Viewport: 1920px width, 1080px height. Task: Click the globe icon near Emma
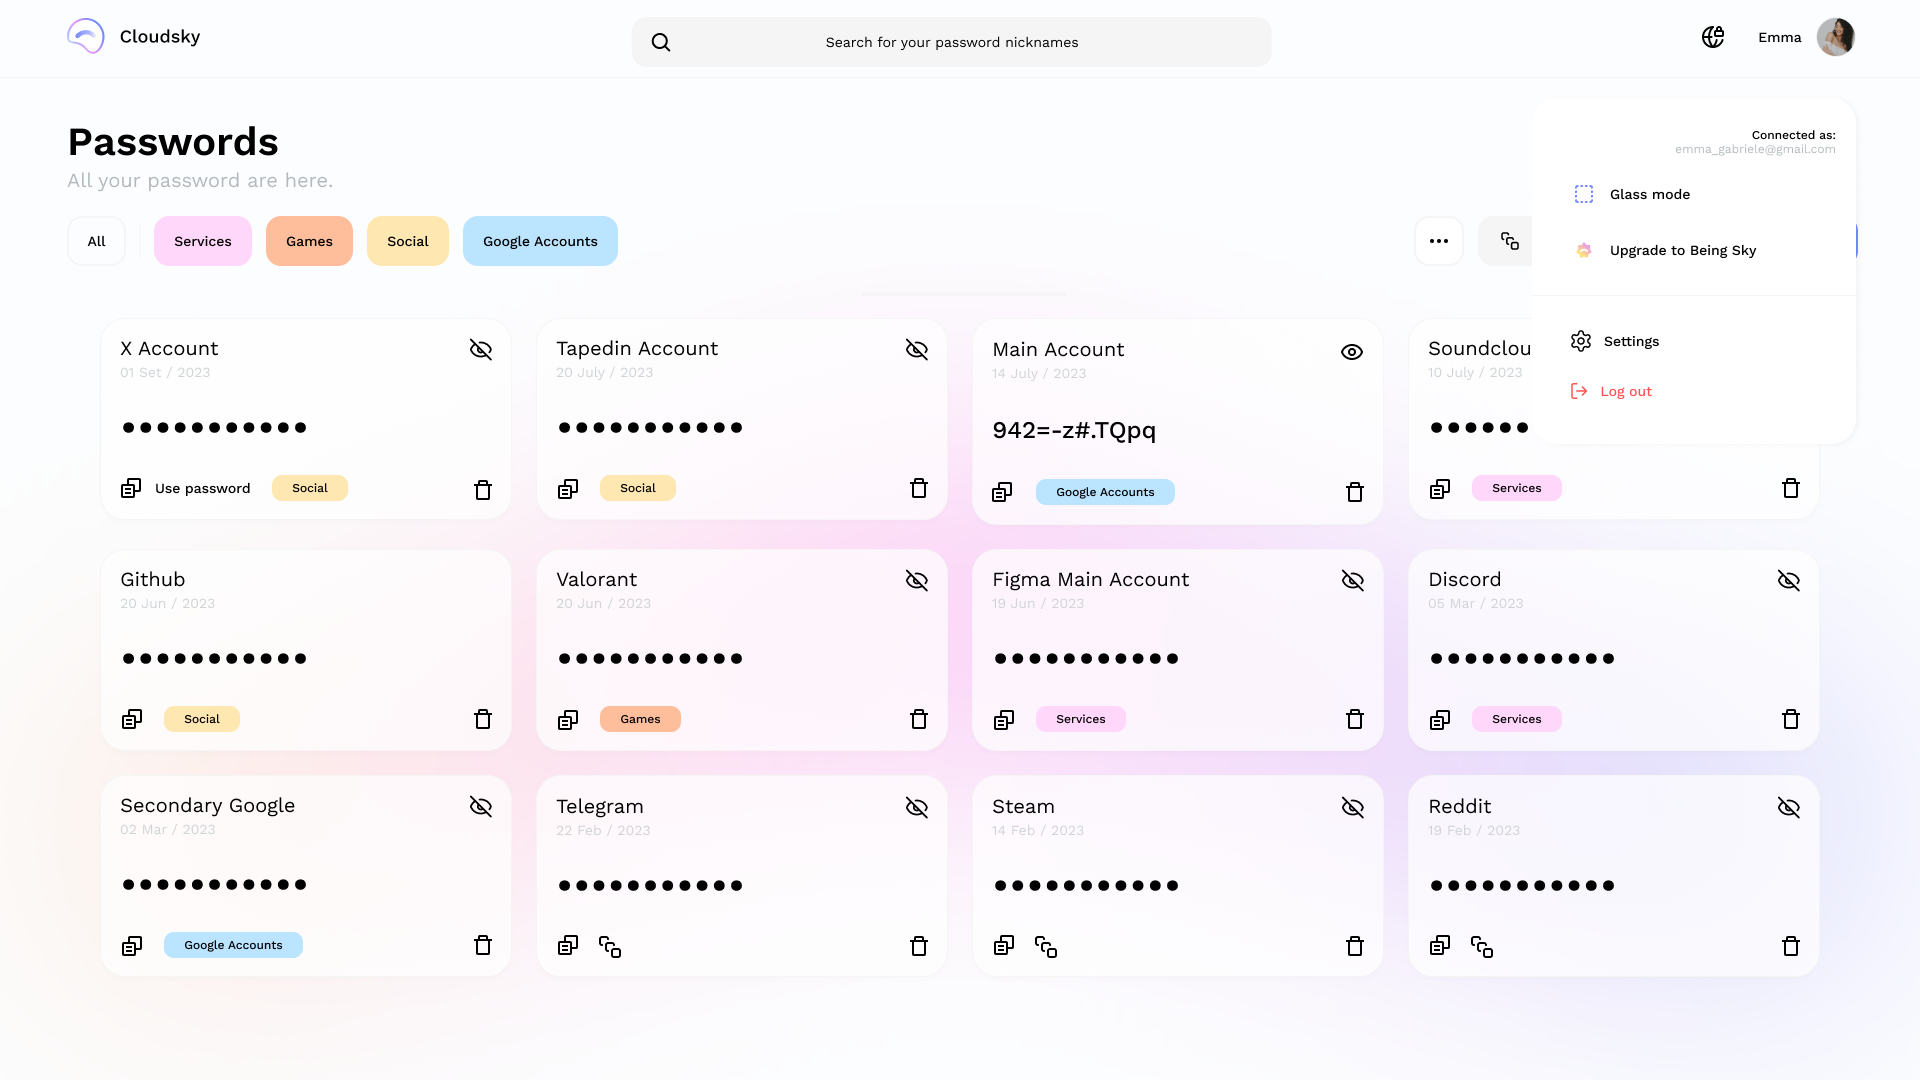tap(1713, 37)
